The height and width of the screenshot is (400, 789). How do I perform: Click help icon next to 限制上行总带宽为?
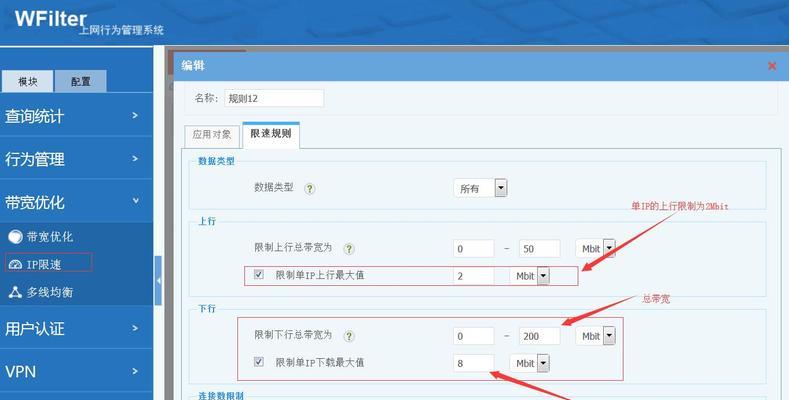tap(348, 249)
